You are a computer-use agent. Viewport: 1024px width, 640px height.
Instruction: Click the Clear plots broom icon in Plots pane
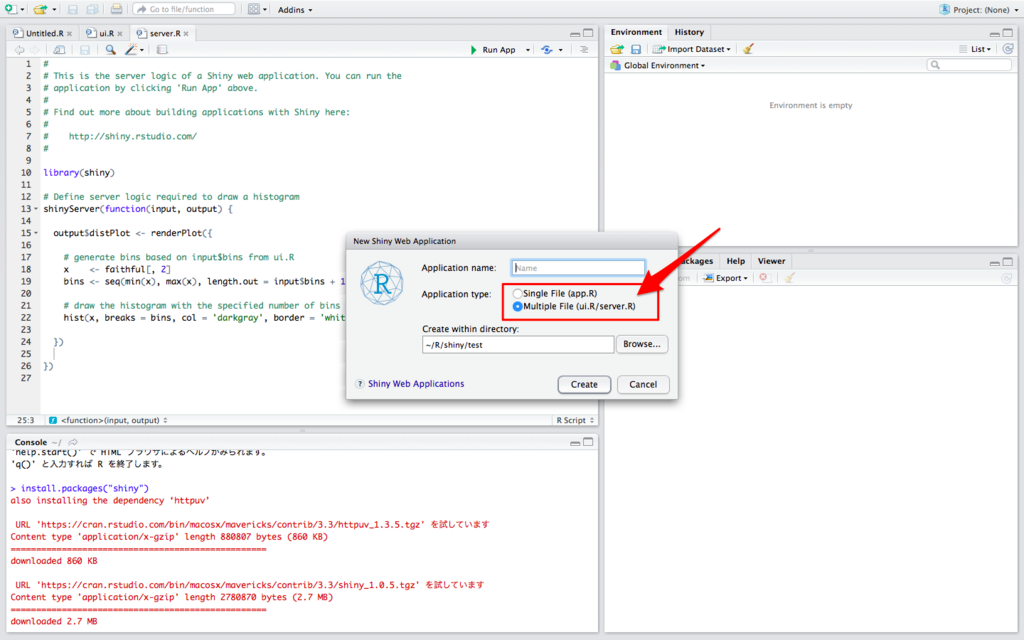click(x=790, y=278)
